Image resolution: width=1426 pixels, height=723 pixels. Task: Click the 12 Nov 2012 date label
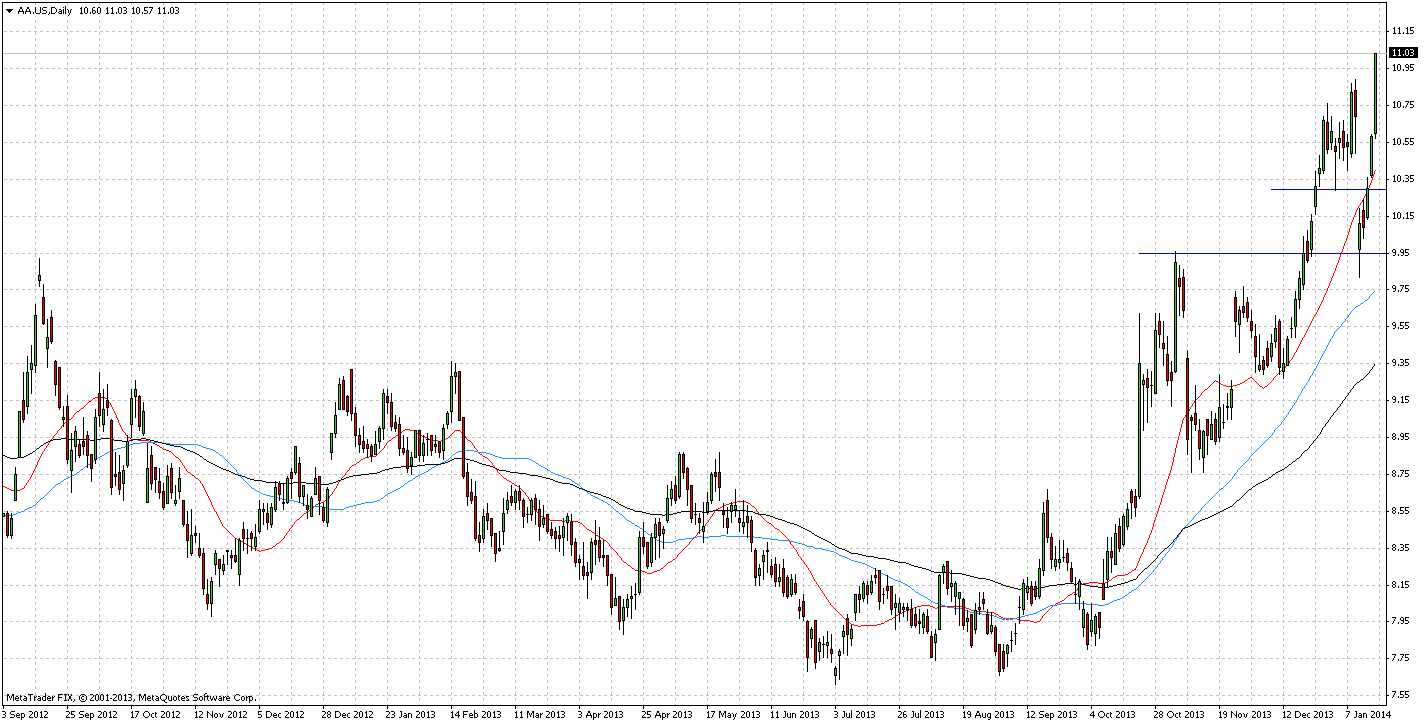[x=220, y=715]
